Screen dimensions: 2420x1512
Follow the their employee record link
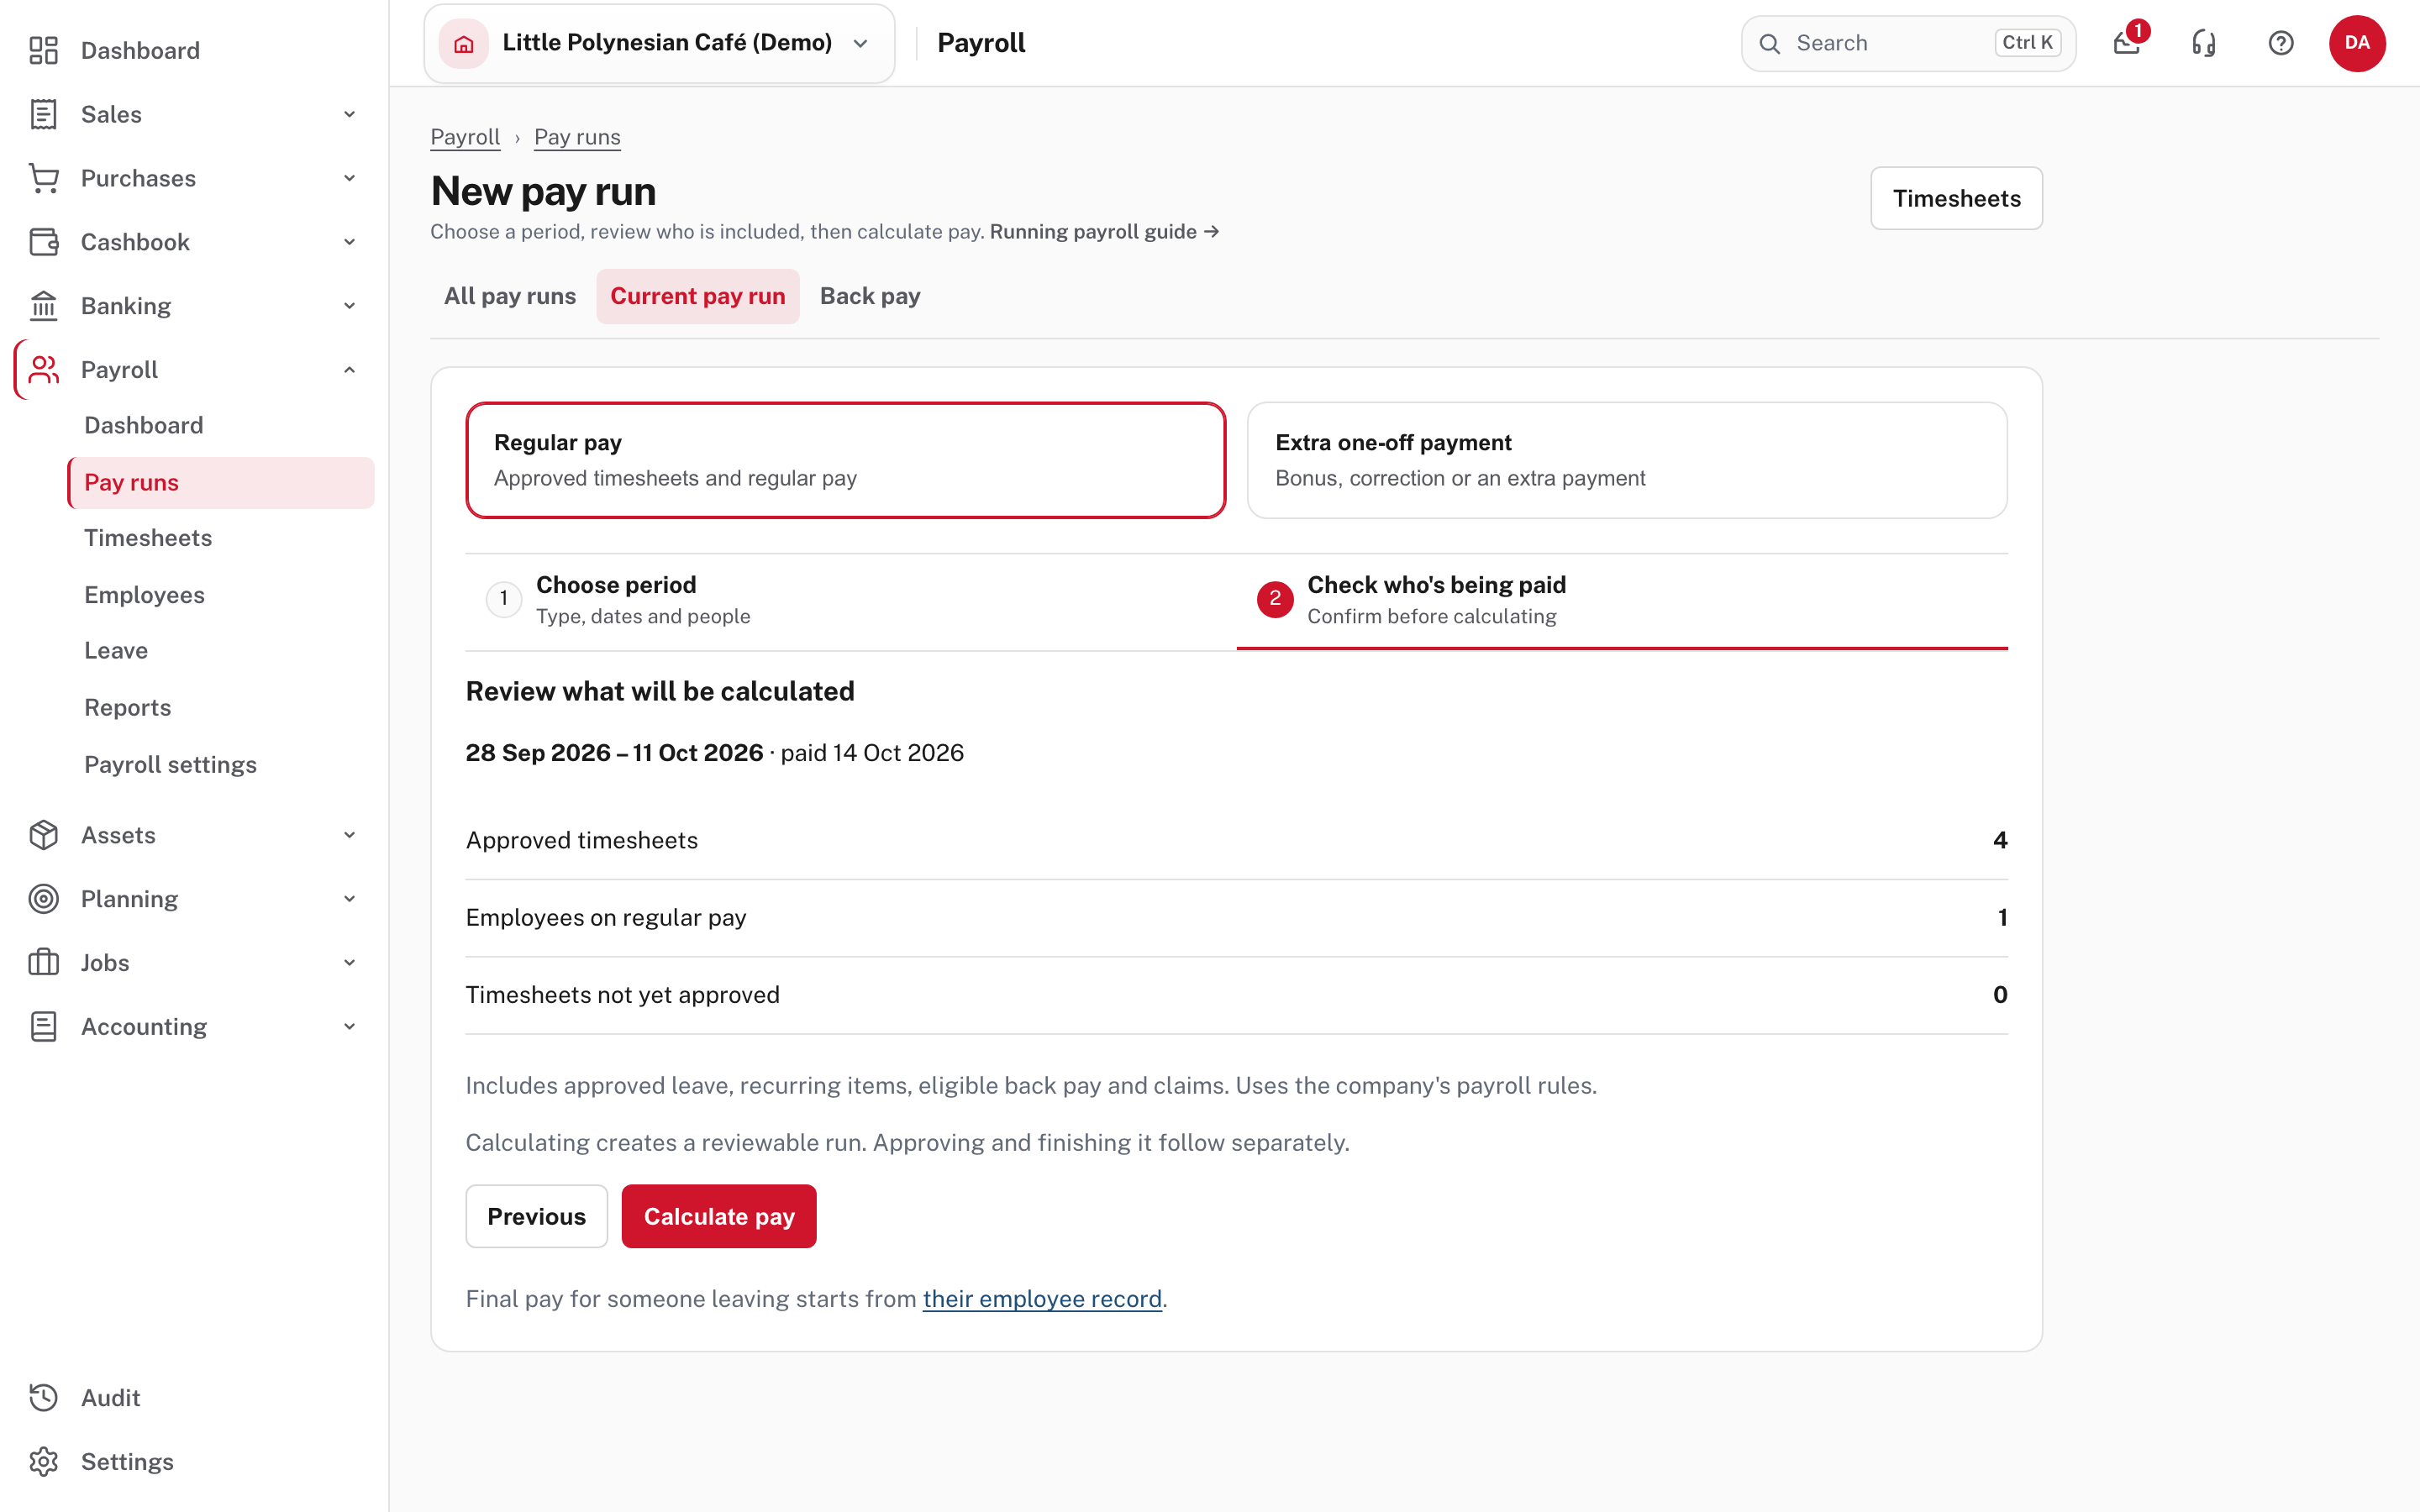point(1042,1299)
